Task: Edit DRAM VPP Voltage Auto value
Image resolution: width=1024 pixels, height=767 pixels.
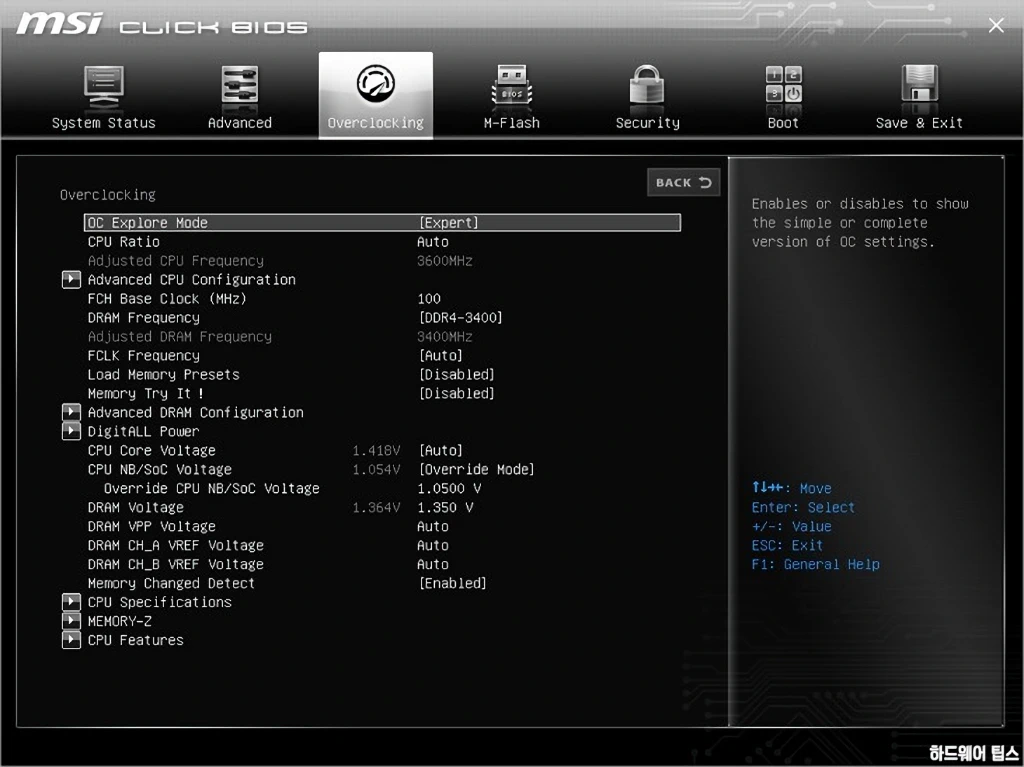Action: 432,526
